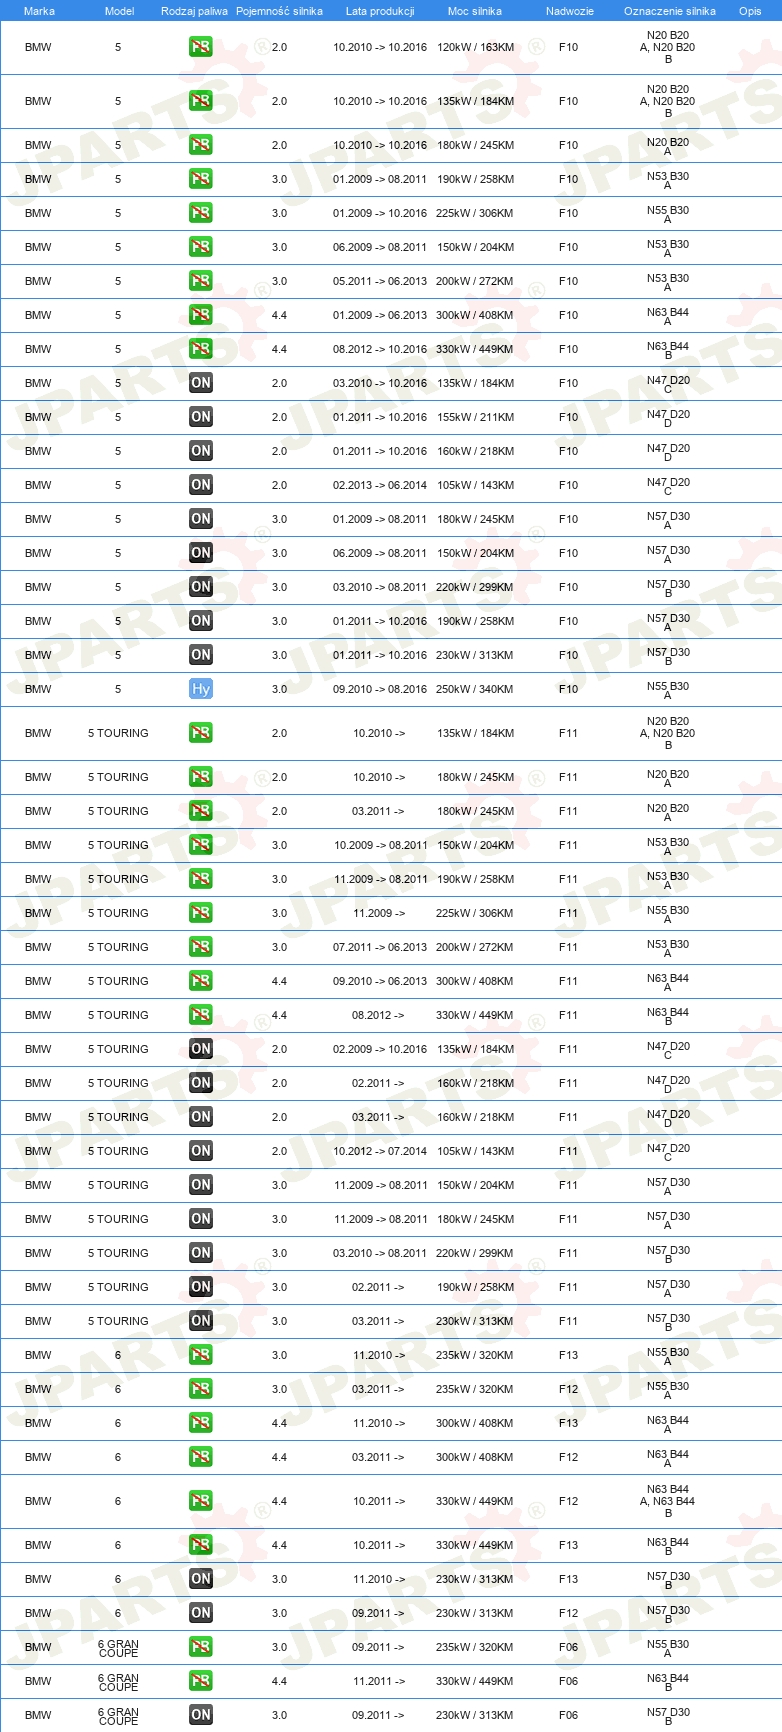Click the ON icon in the 5 Touring 10.2012 -> 07.2014 row

click(201, 1151)
